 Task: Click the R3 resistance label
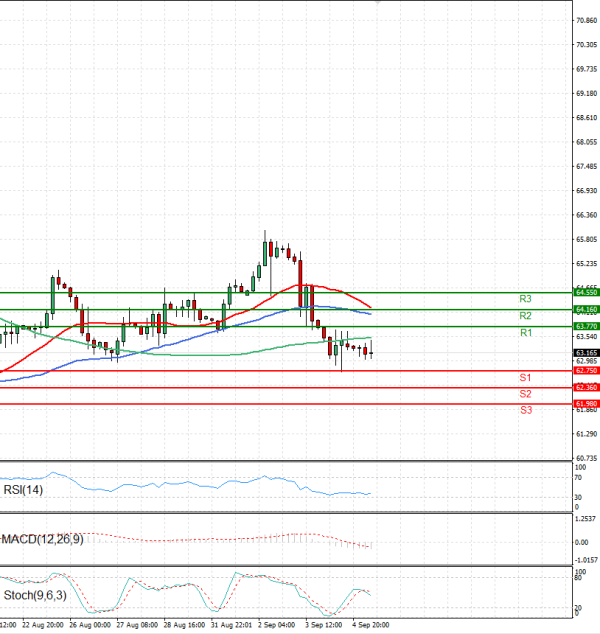(x=524, y=299)
